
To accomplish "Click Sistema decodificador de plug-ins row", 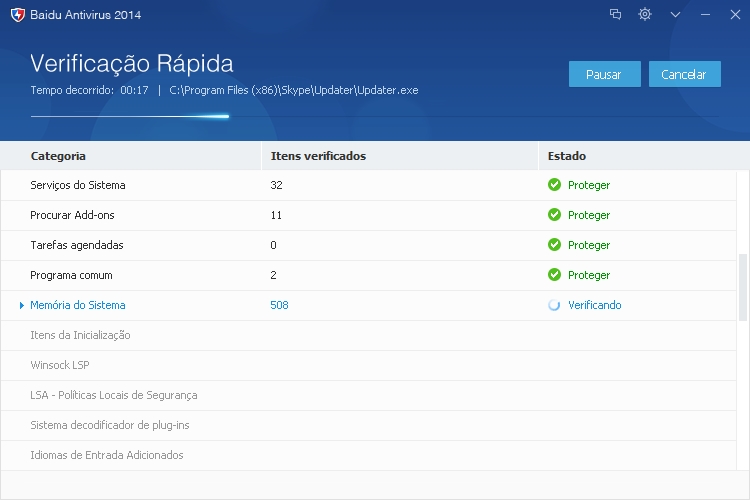I will 368,425.
